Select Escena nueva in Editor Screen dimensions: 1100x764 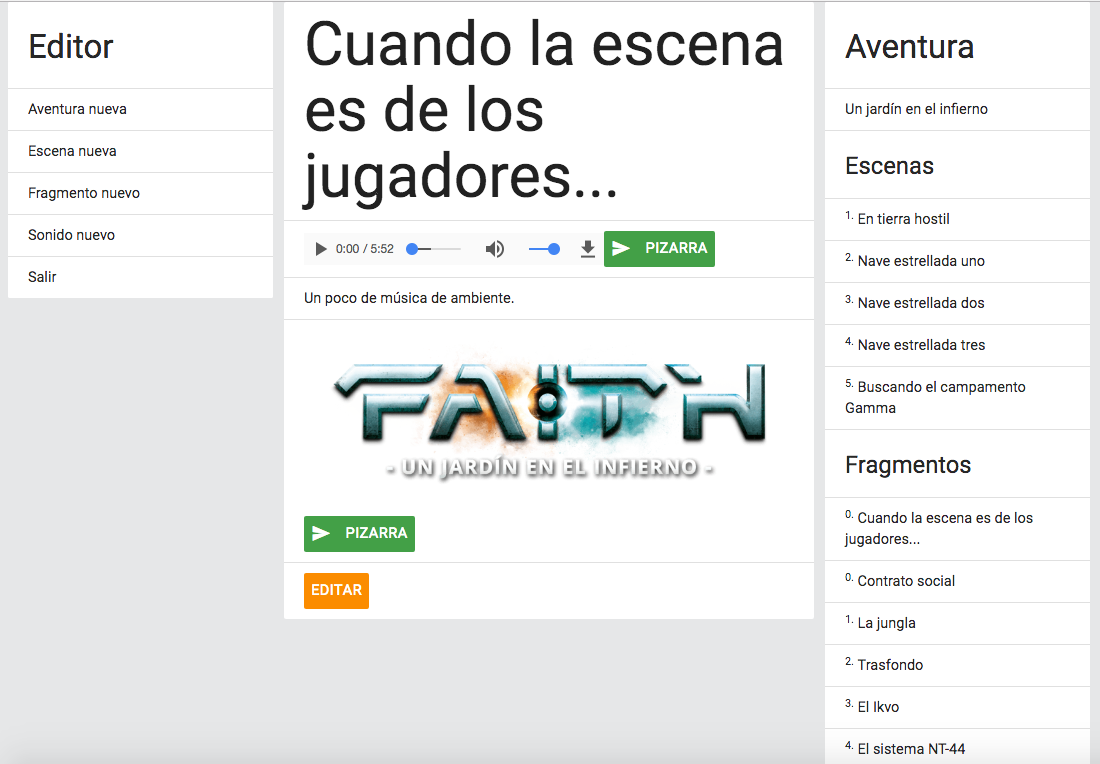point(72,151)
